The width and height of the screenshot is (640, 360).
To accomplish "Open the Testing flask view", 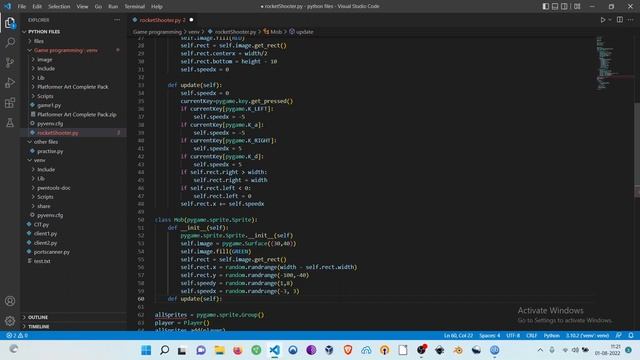I will pyautogui.click(x=10, y=122).
